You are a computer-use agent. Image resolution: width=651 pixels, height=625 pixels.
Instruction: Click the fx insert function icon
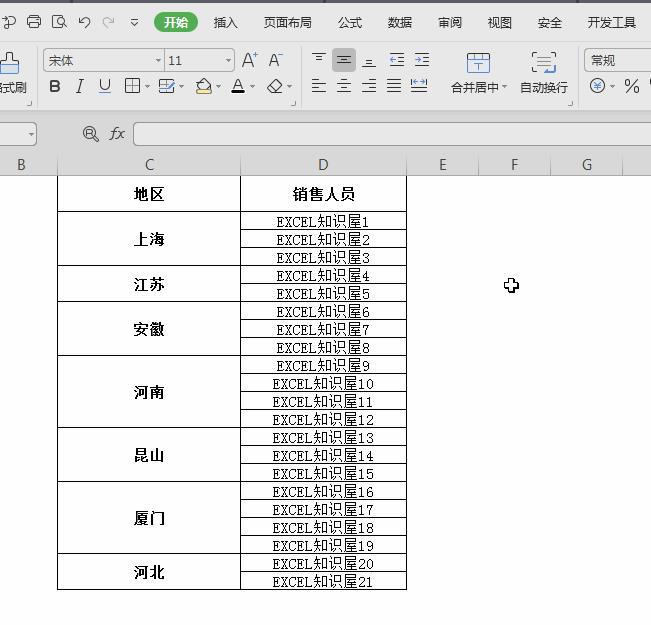tap(117, 134)
